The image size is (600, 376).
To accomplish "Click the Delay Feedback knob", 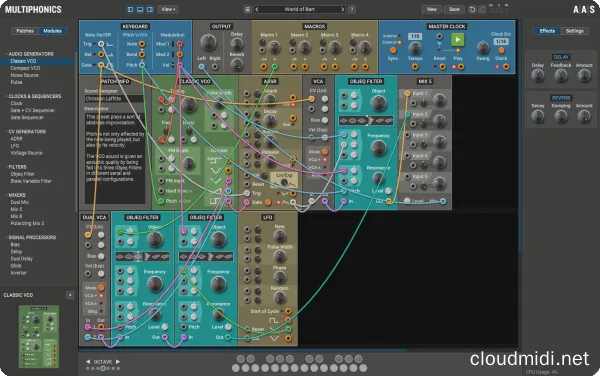I will pos(561,76).
